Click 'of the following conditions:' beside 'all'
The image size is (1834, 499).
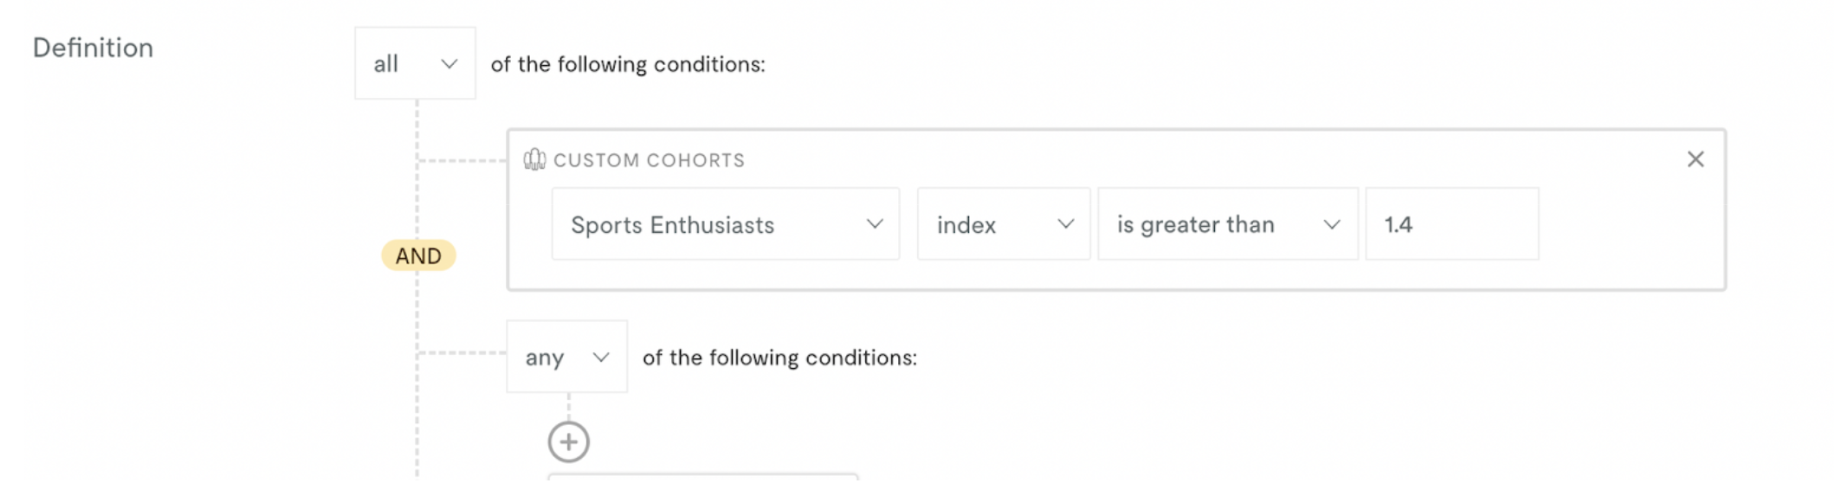coord(628,64)
